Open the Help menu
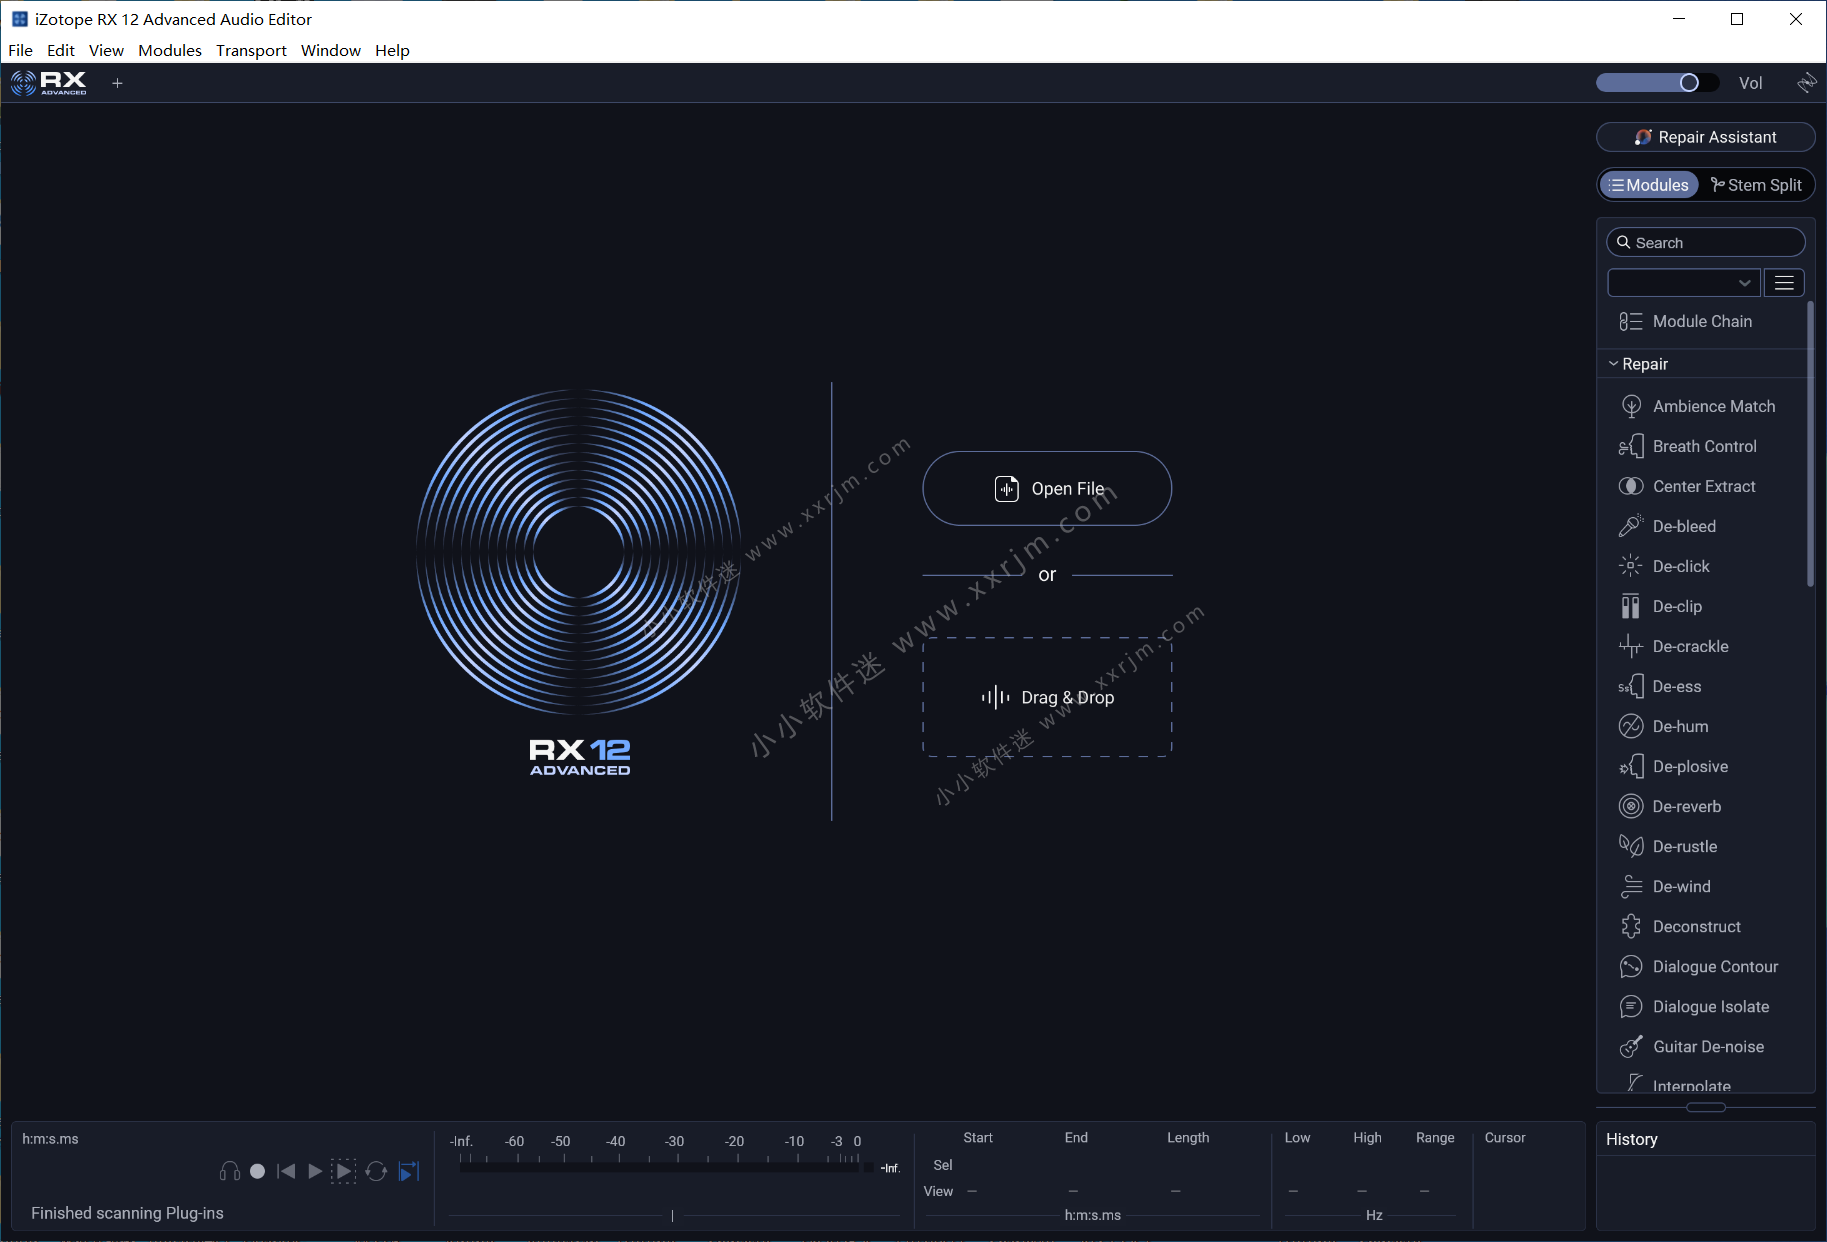1827x1242 pixels. click(x=392, y=50)
